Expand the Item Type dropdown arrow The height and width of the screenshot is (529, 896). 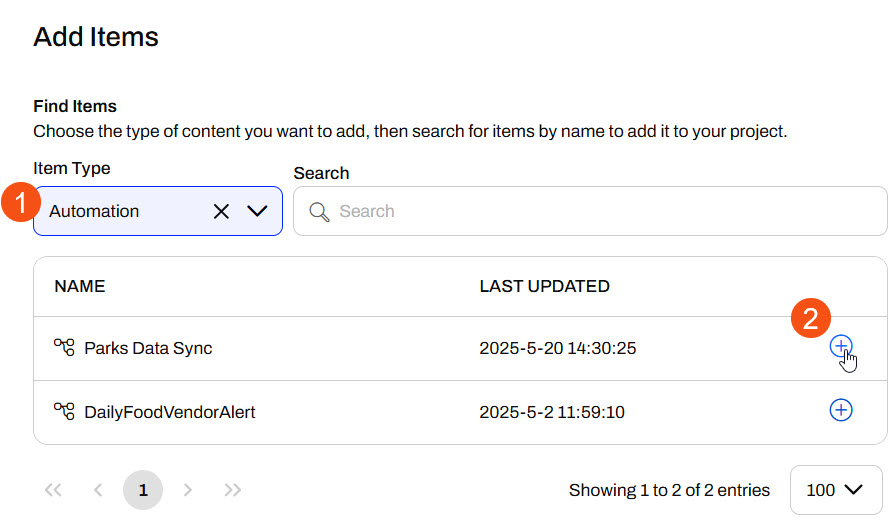coord(257,211)
